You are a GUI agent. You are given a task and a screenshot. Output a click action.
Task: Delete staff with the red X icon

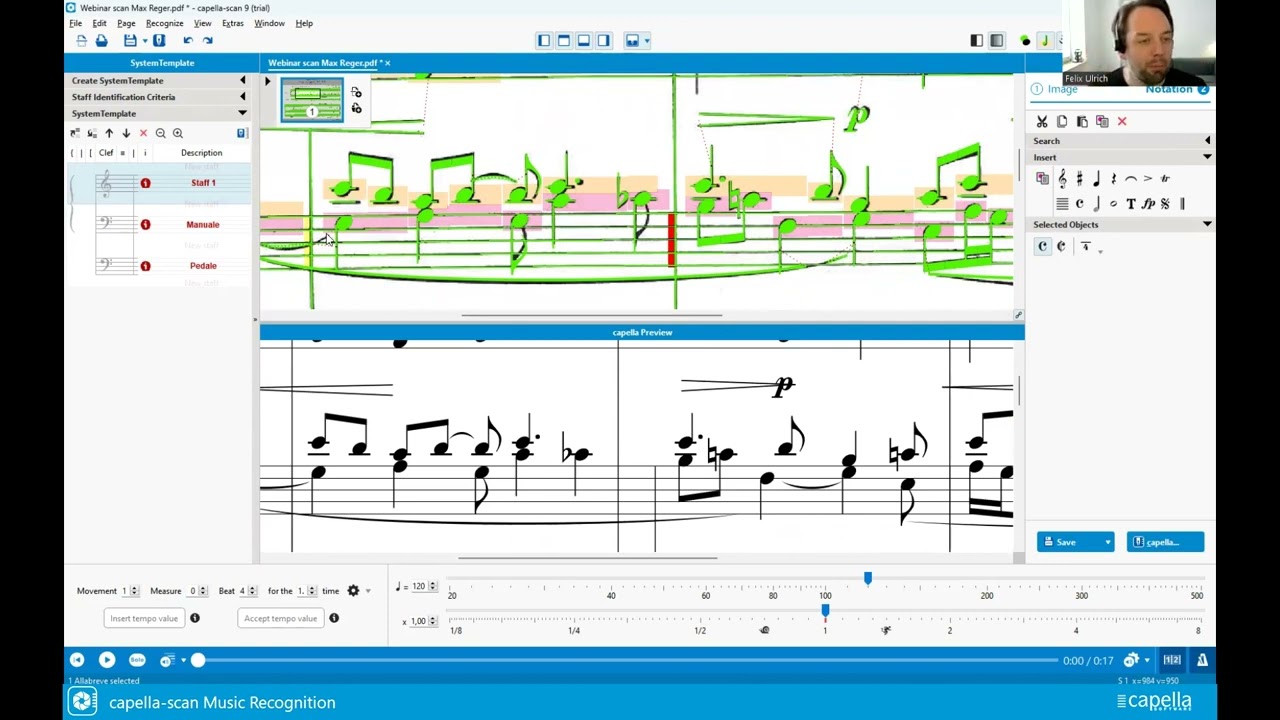click(x=143, y=133)
